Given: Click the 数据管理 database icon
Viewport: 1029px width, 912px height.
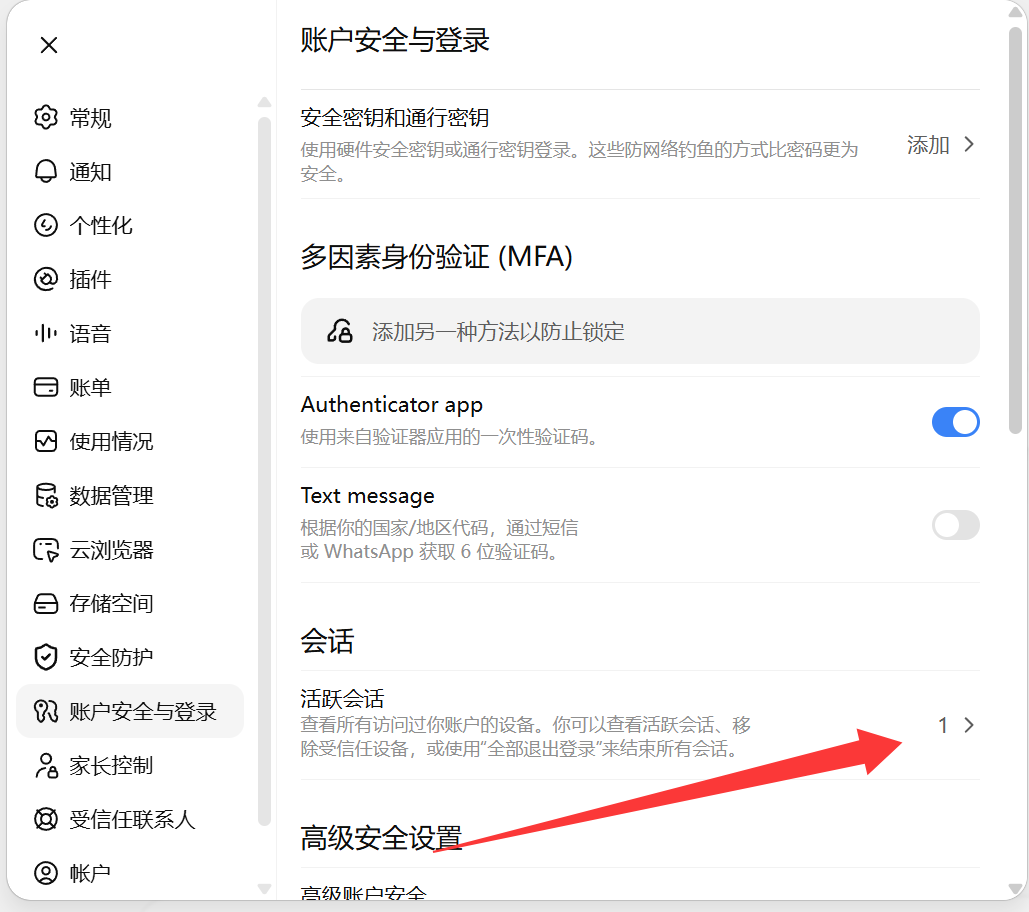Looking at the screenshot, I should point(45,495).
